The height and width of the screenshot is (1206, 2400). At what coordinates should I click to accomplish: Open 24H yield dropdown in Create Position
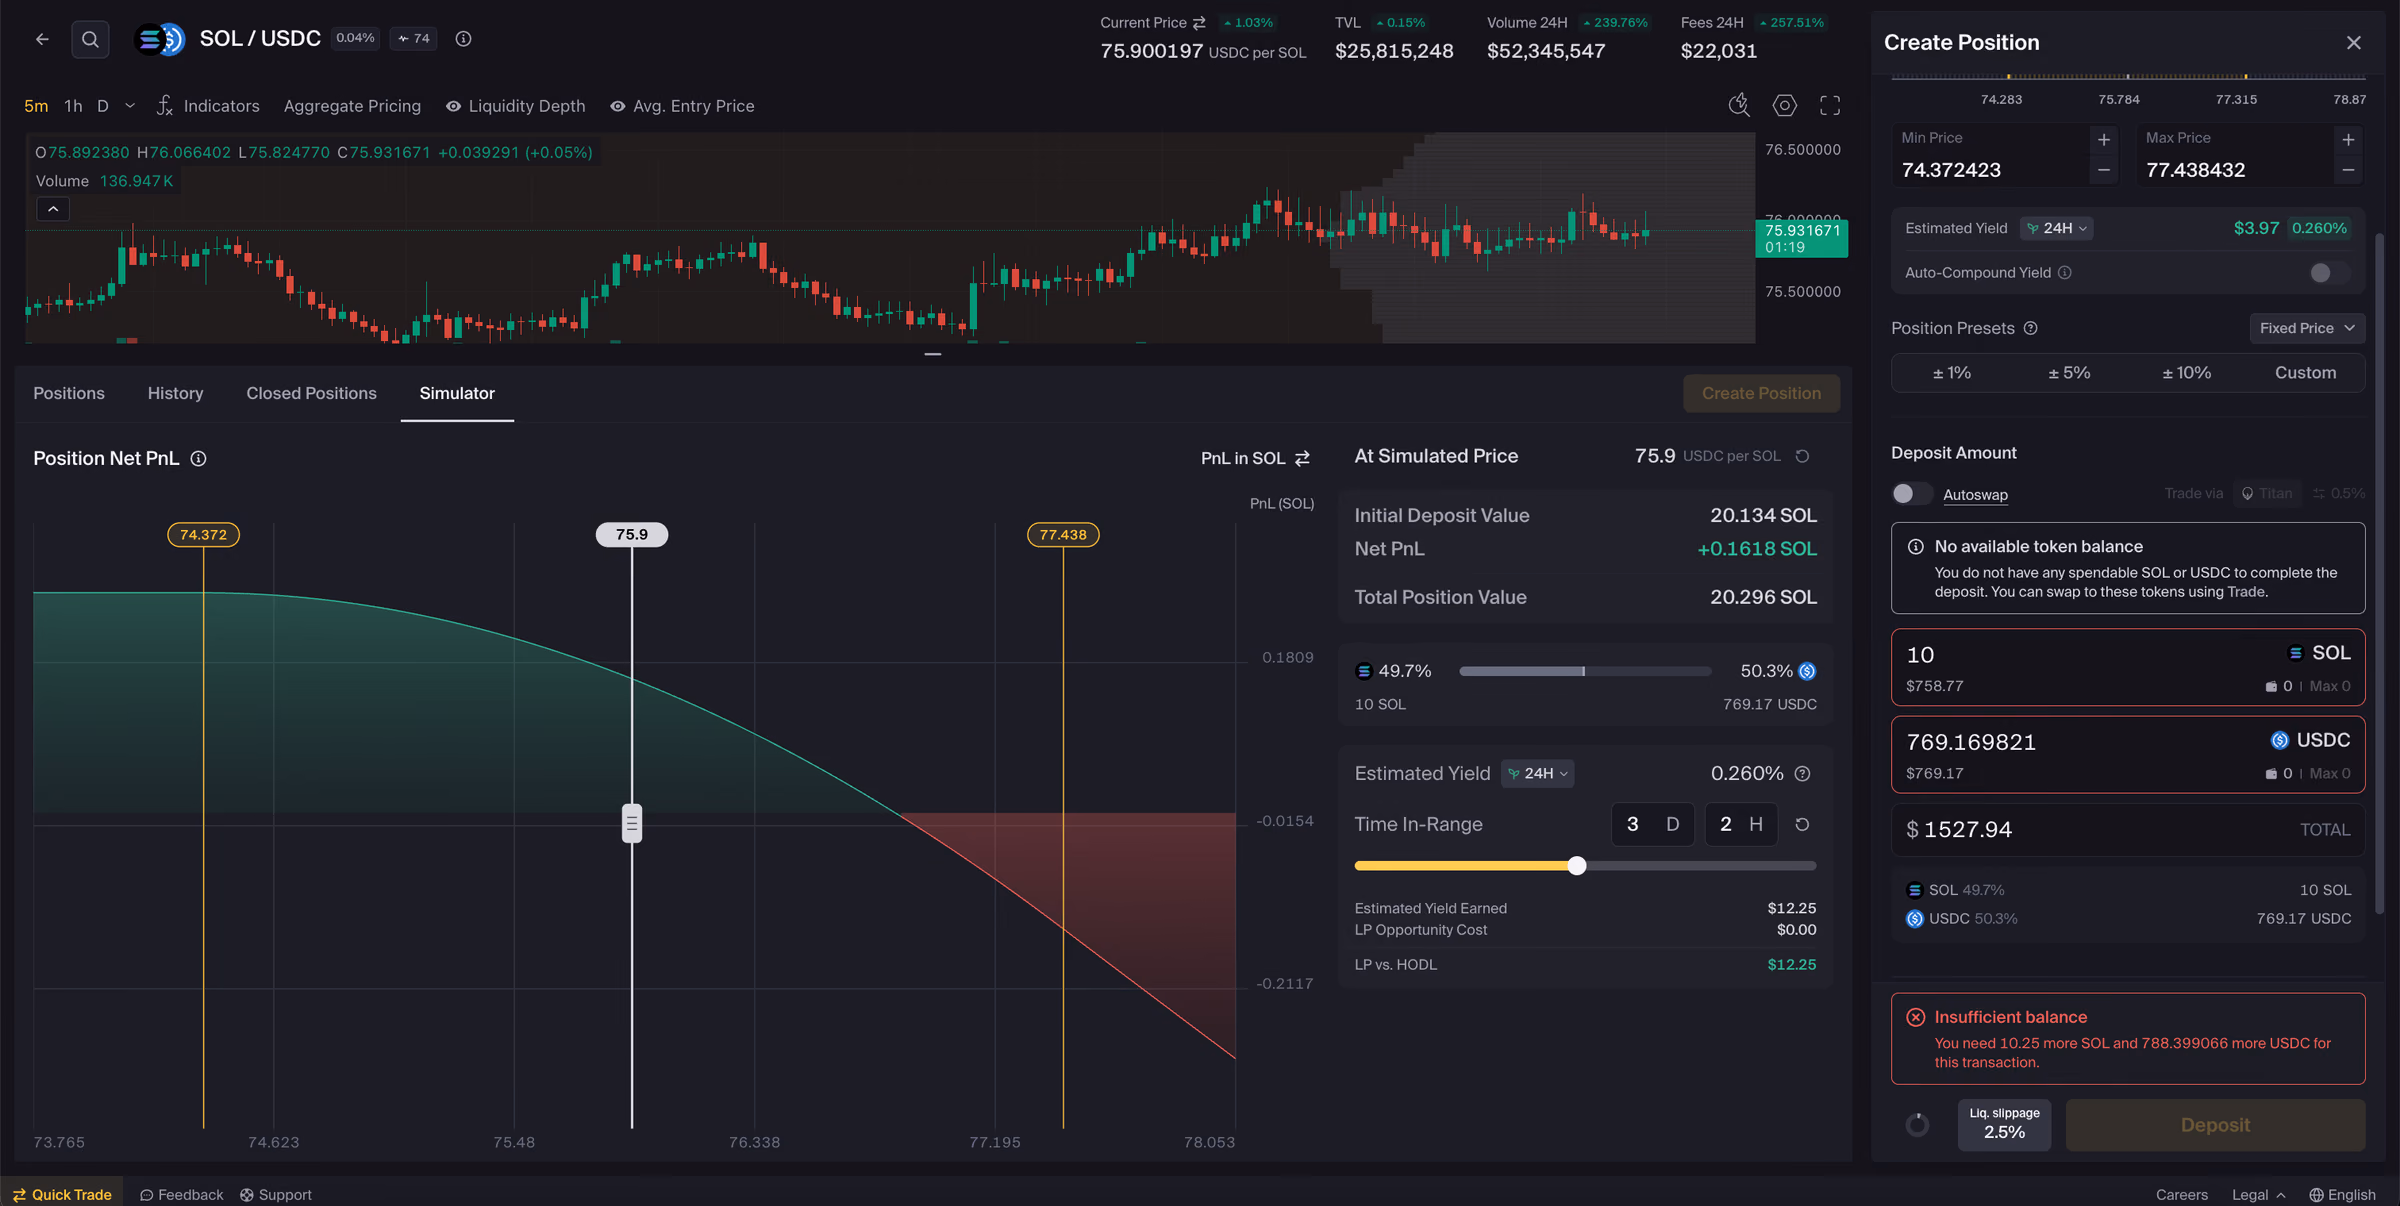coord(2057,228)
